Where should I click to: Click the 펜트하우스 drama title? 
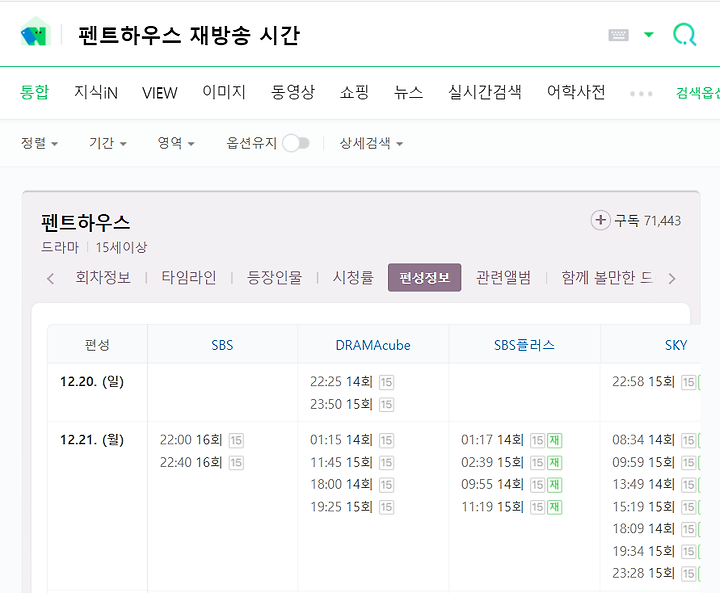(x=86, y=222)
